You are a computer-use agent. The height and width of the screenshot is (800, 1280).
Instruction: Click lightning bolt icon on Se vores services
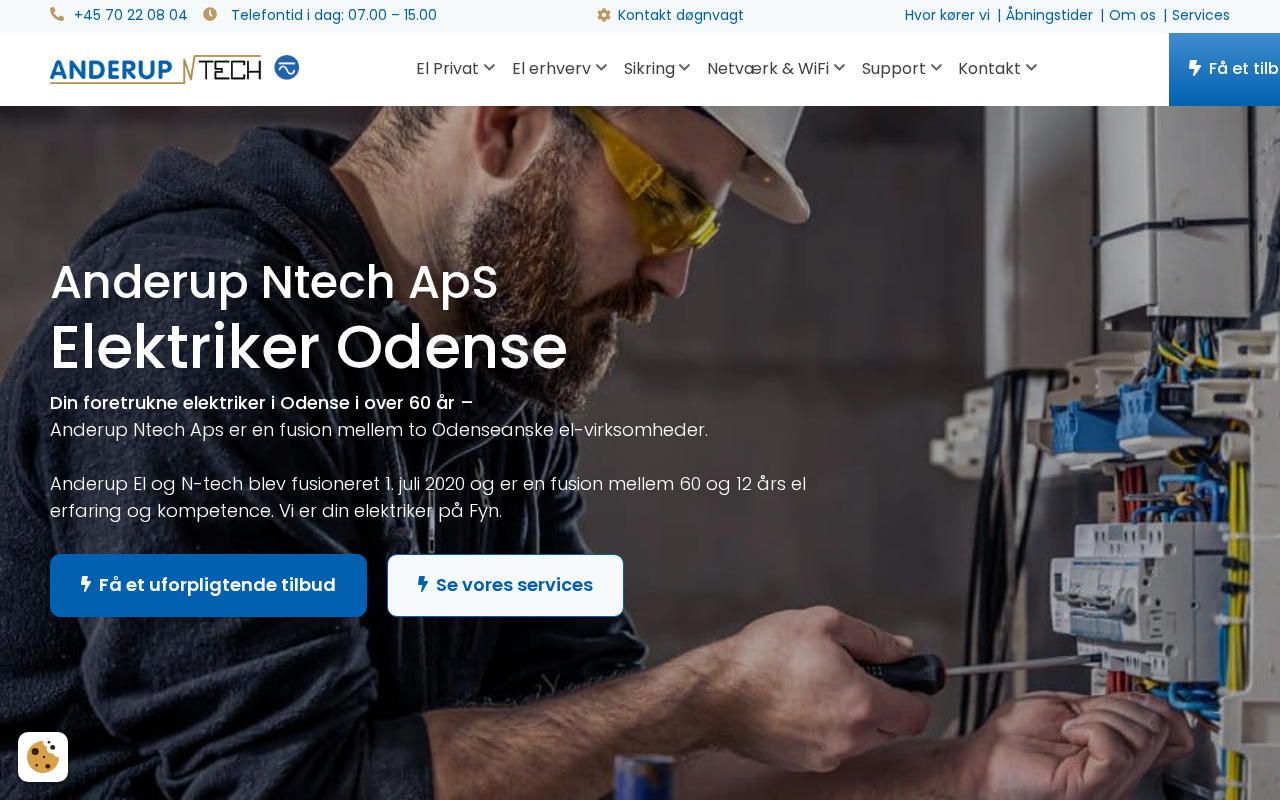pyautogui.click(x=423, y=585)
